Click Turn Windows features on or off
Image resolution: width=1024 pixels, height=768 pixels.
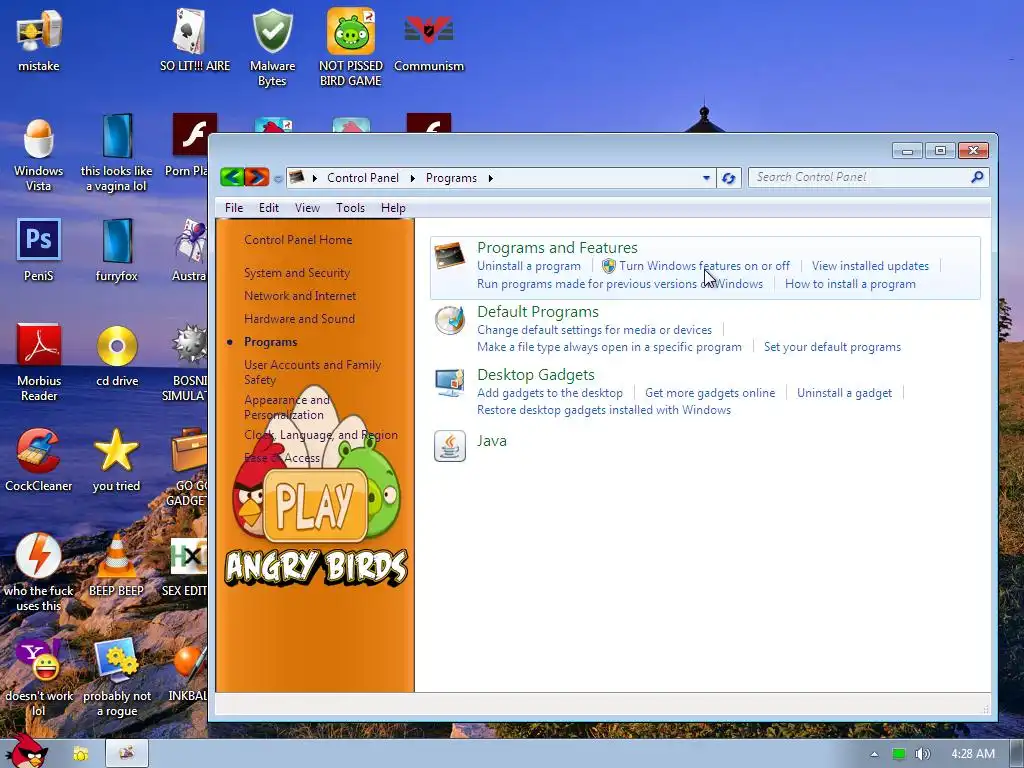pos(704,266)
